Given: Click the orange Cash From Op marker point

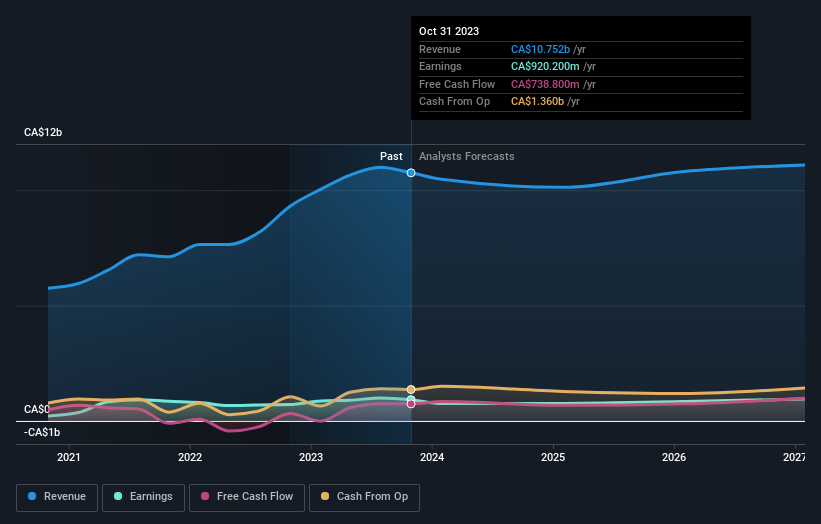Looking at the screenshot, I should pos(411,389).
